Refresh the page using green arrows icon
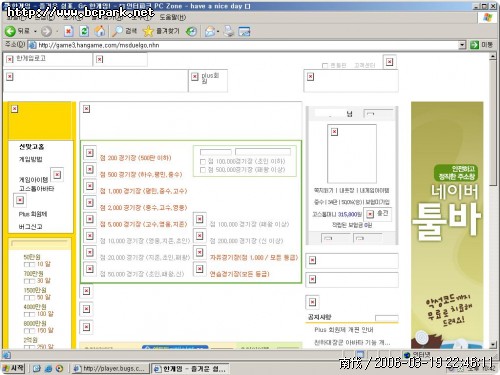Image resolution: width=500 pixels, height=375 pixels. coord(84,31)
